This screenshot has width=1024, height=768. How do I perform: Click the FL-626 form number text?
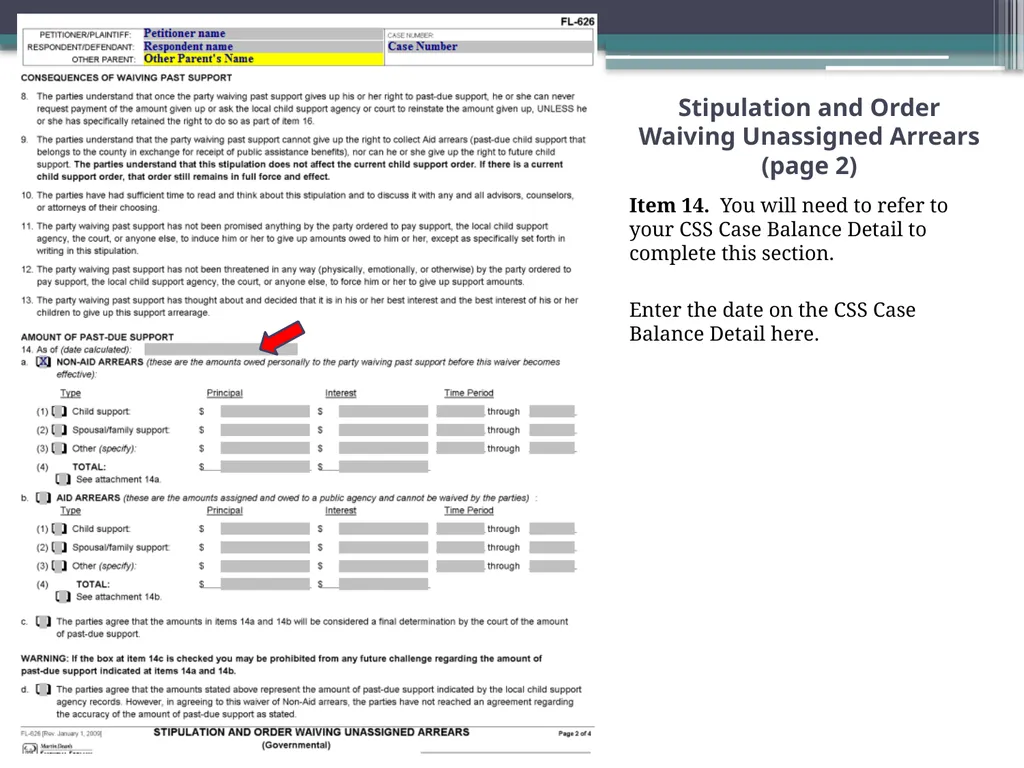(577, 22)
